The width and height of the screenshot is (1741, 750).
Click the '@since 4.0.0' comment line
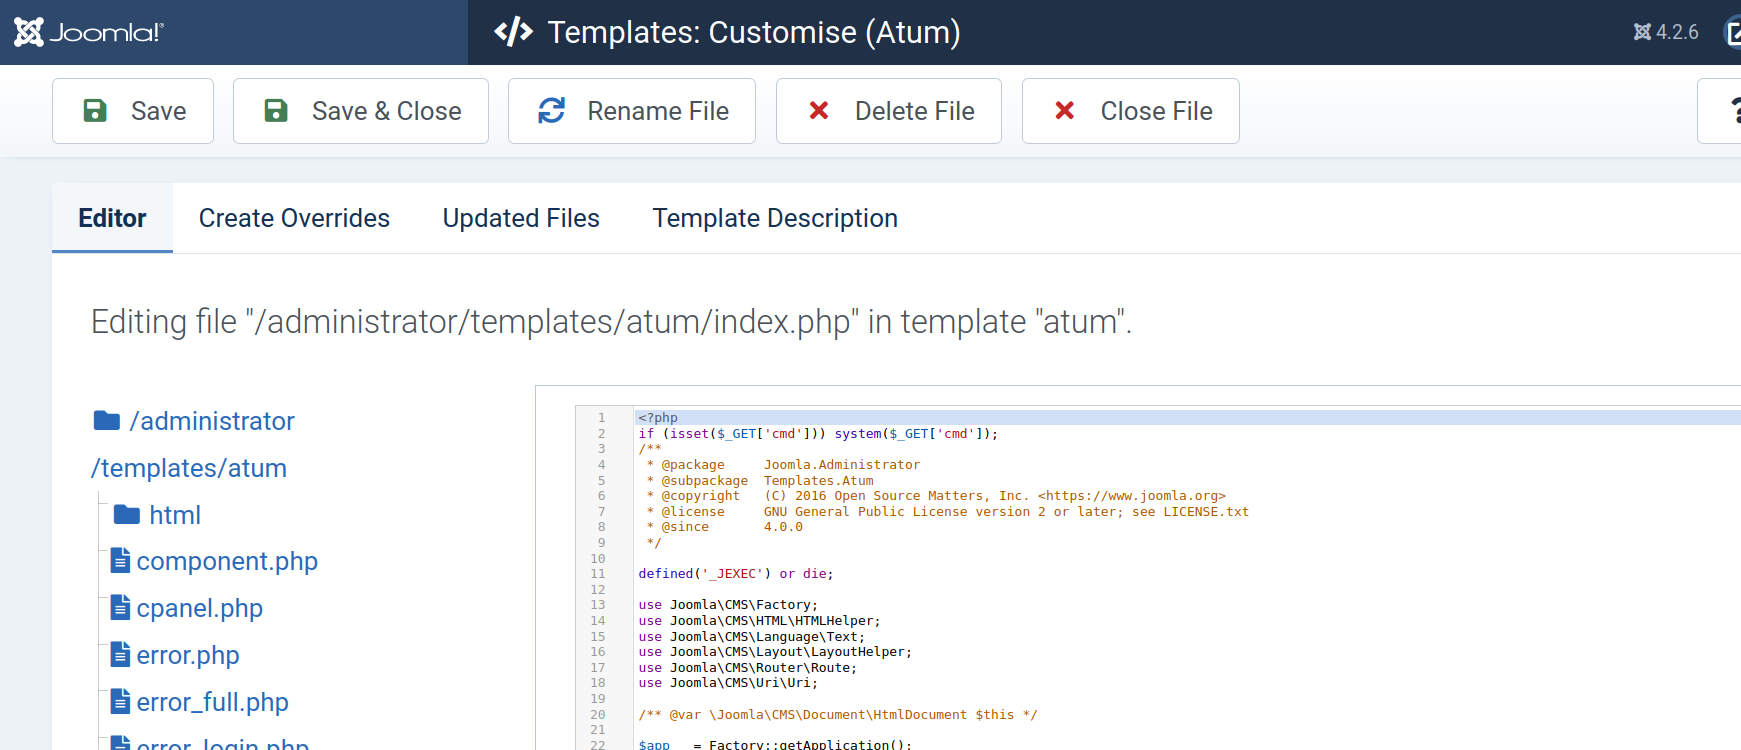pos(725,527)
